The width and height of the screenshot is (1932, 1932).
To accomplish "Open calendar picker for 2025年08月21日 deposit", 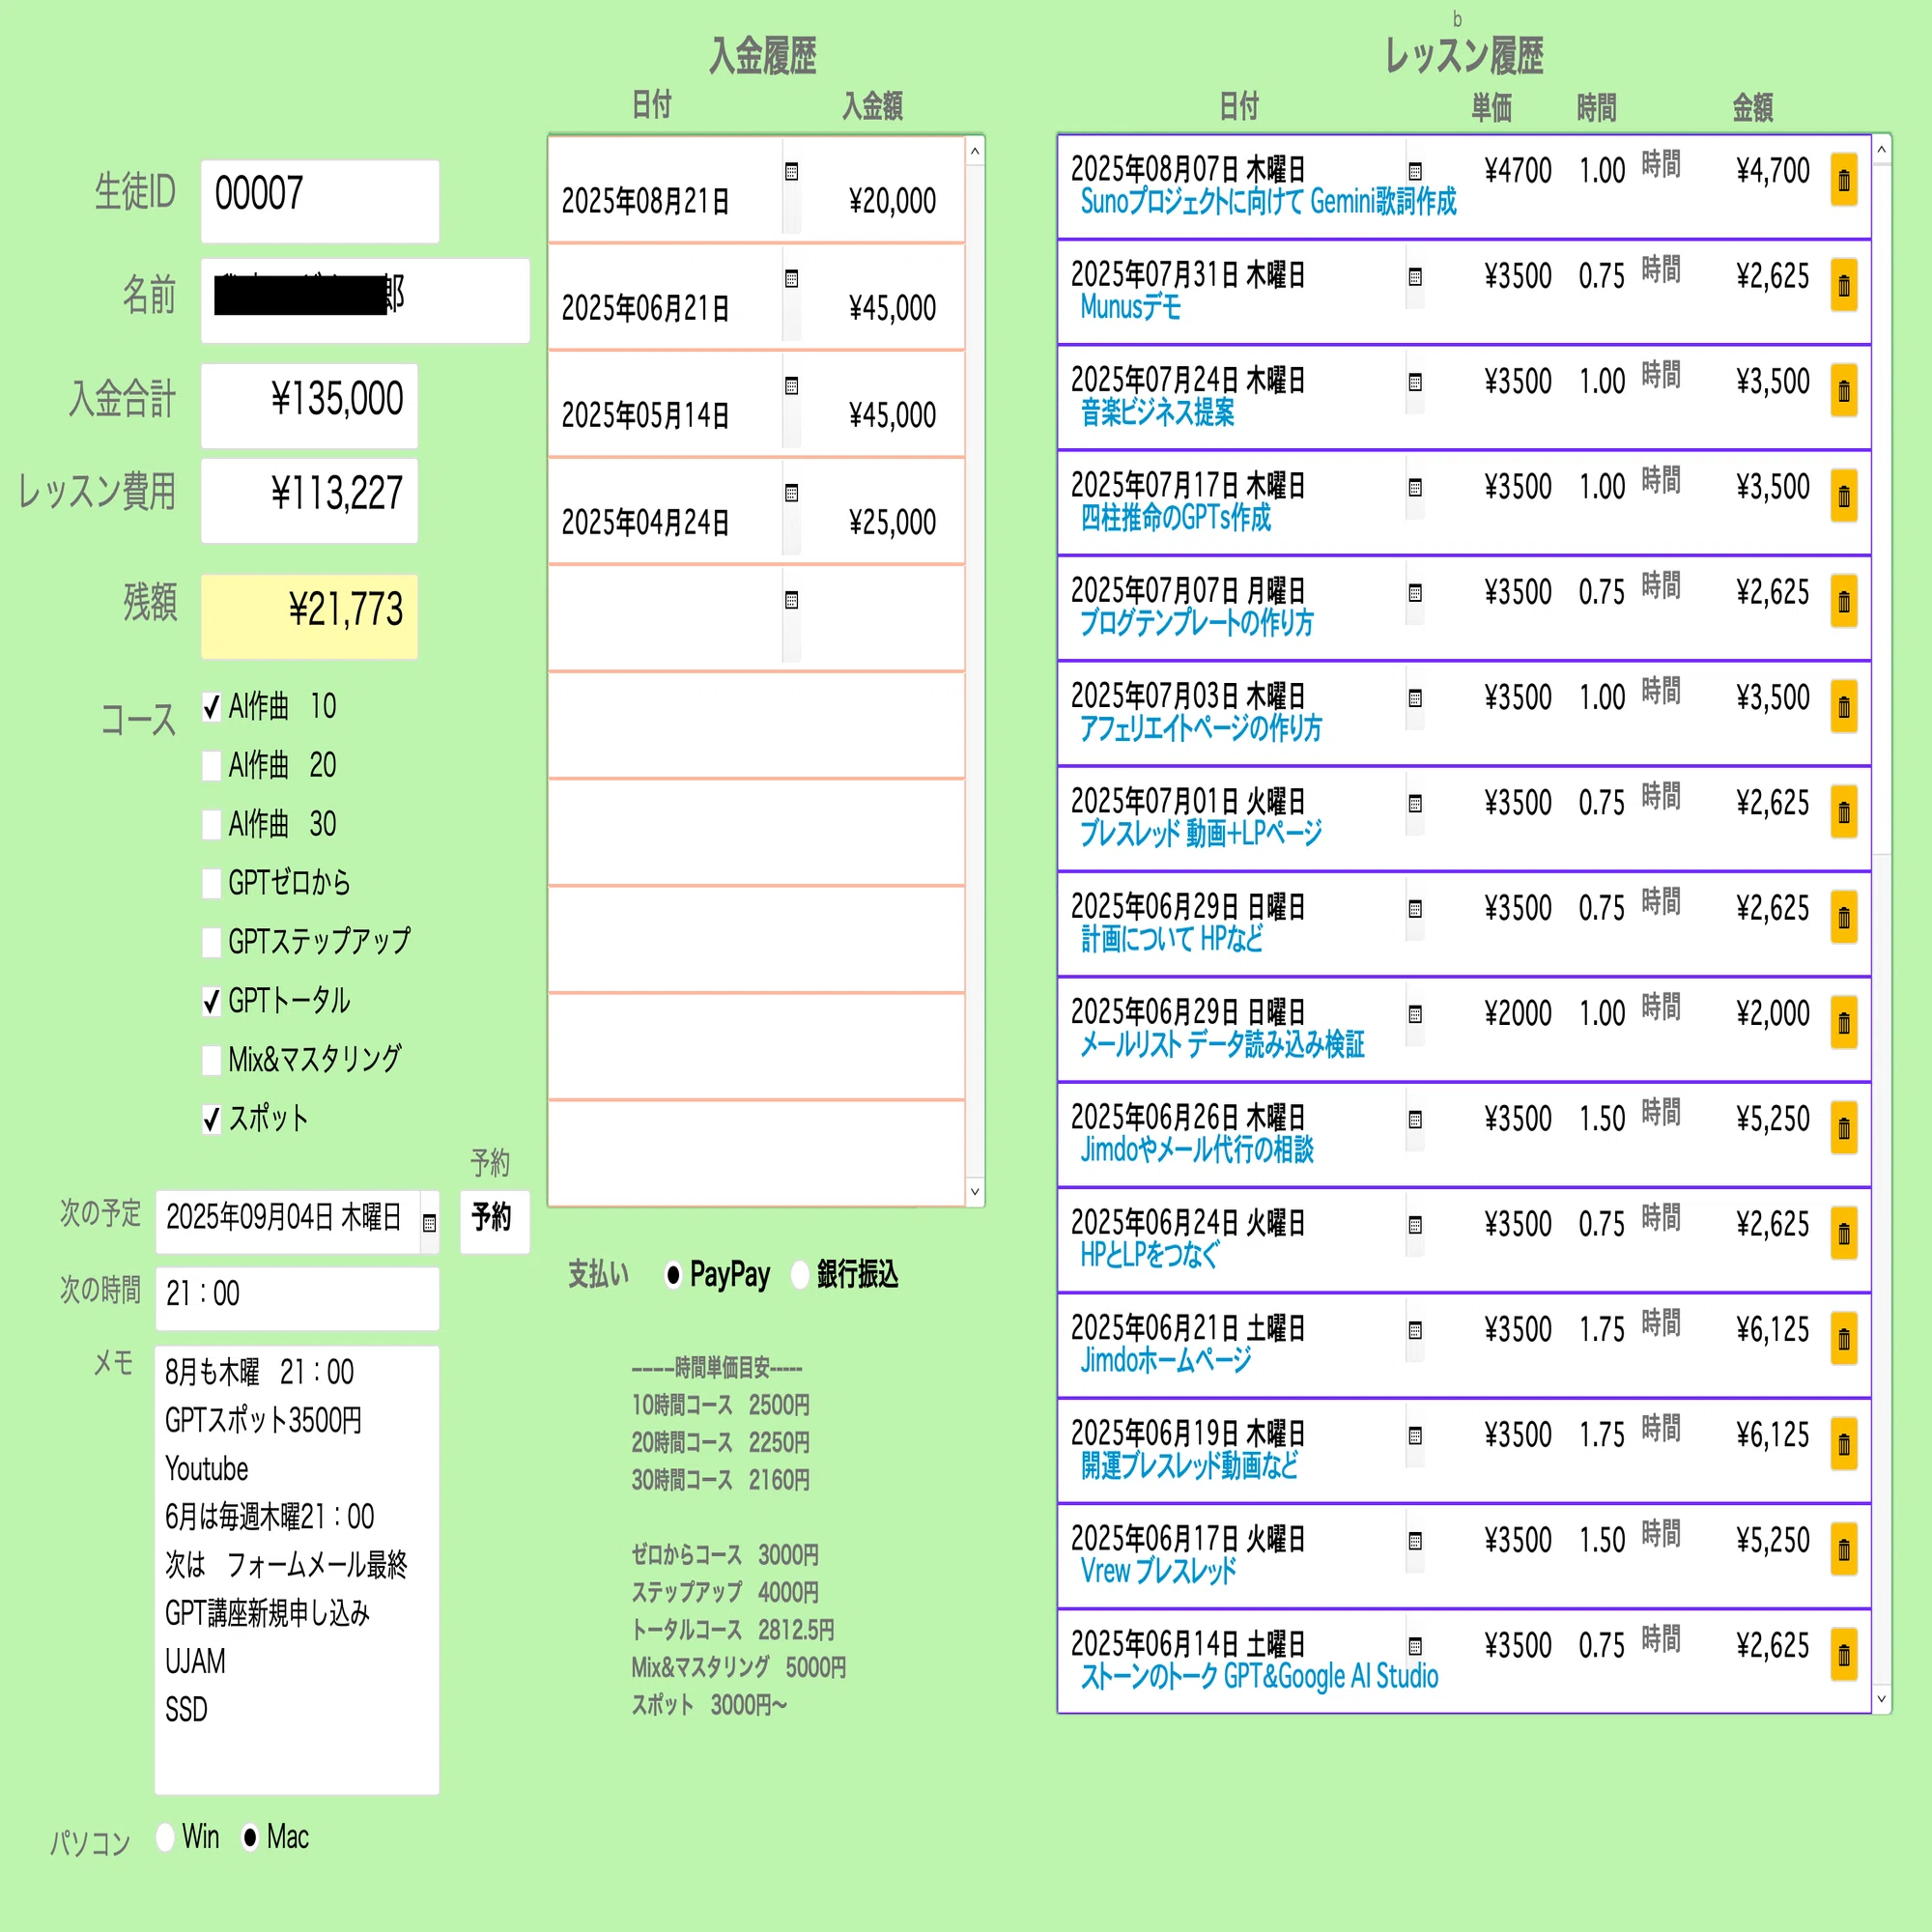I will coord(791,172).
